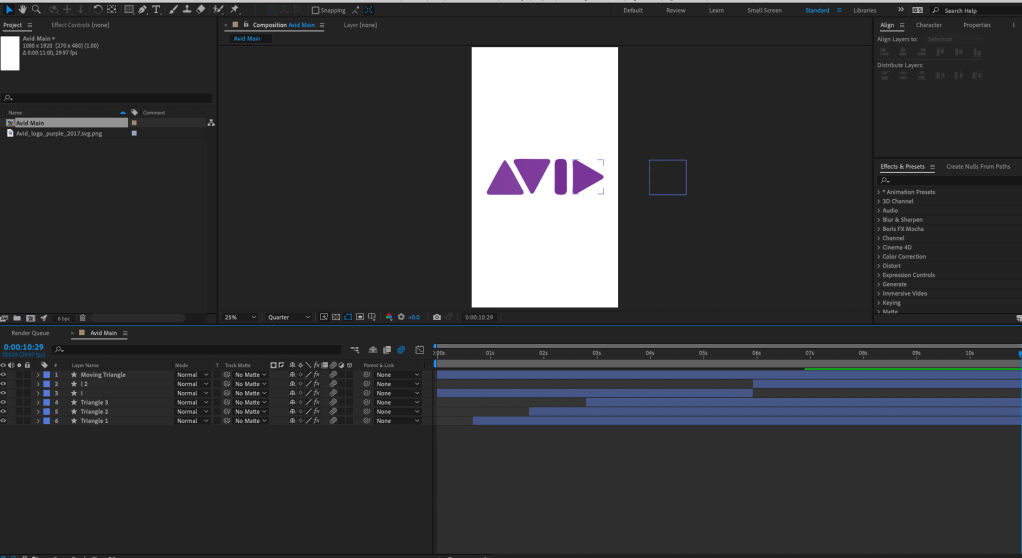Viewport: 1022px width, 558px height.
Task: Expand the Color Correction effects category
Action: tap(903, 257)
